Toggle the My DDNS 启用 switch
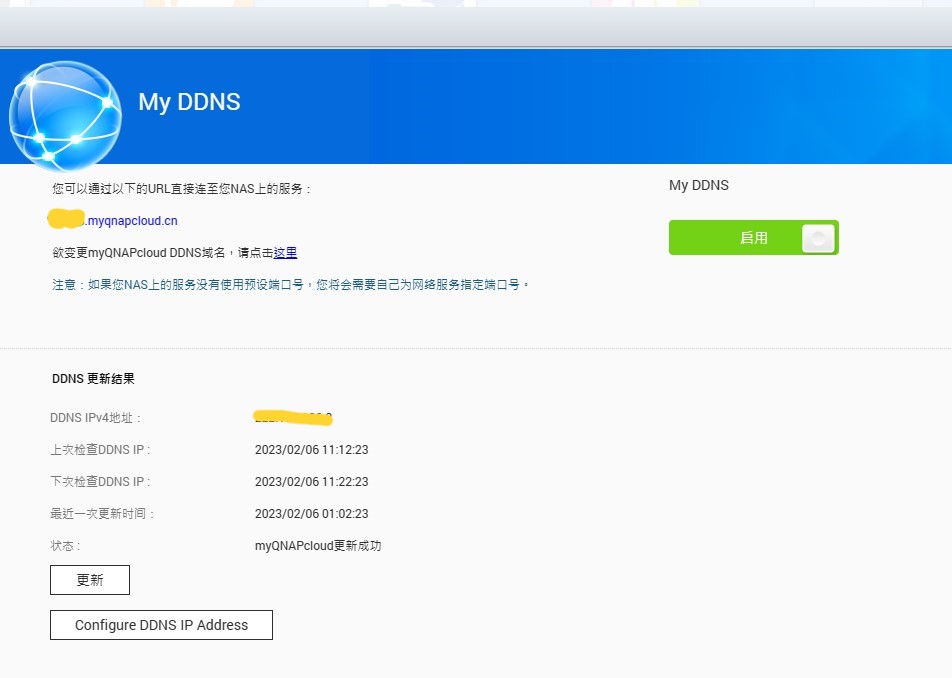 (753, 237)
